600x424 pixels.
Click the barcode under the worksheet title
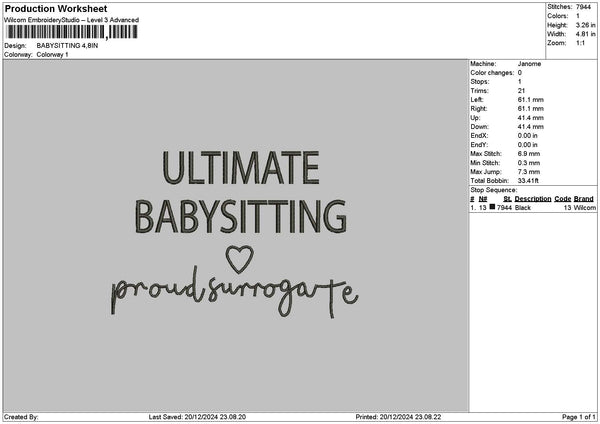[x=72, y=32]
